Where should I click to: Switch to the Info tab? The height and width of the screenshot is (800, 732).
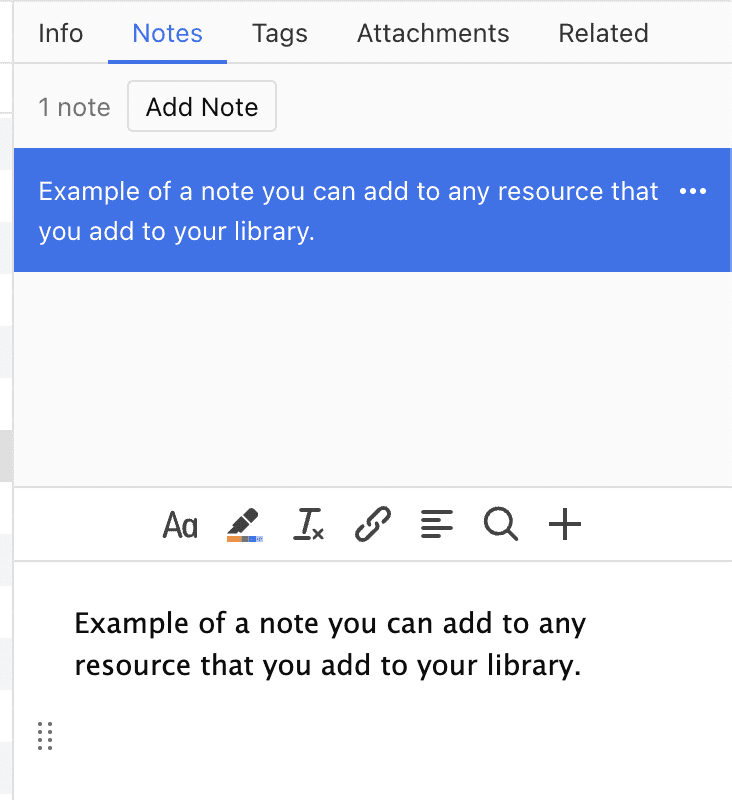point(61,34)
